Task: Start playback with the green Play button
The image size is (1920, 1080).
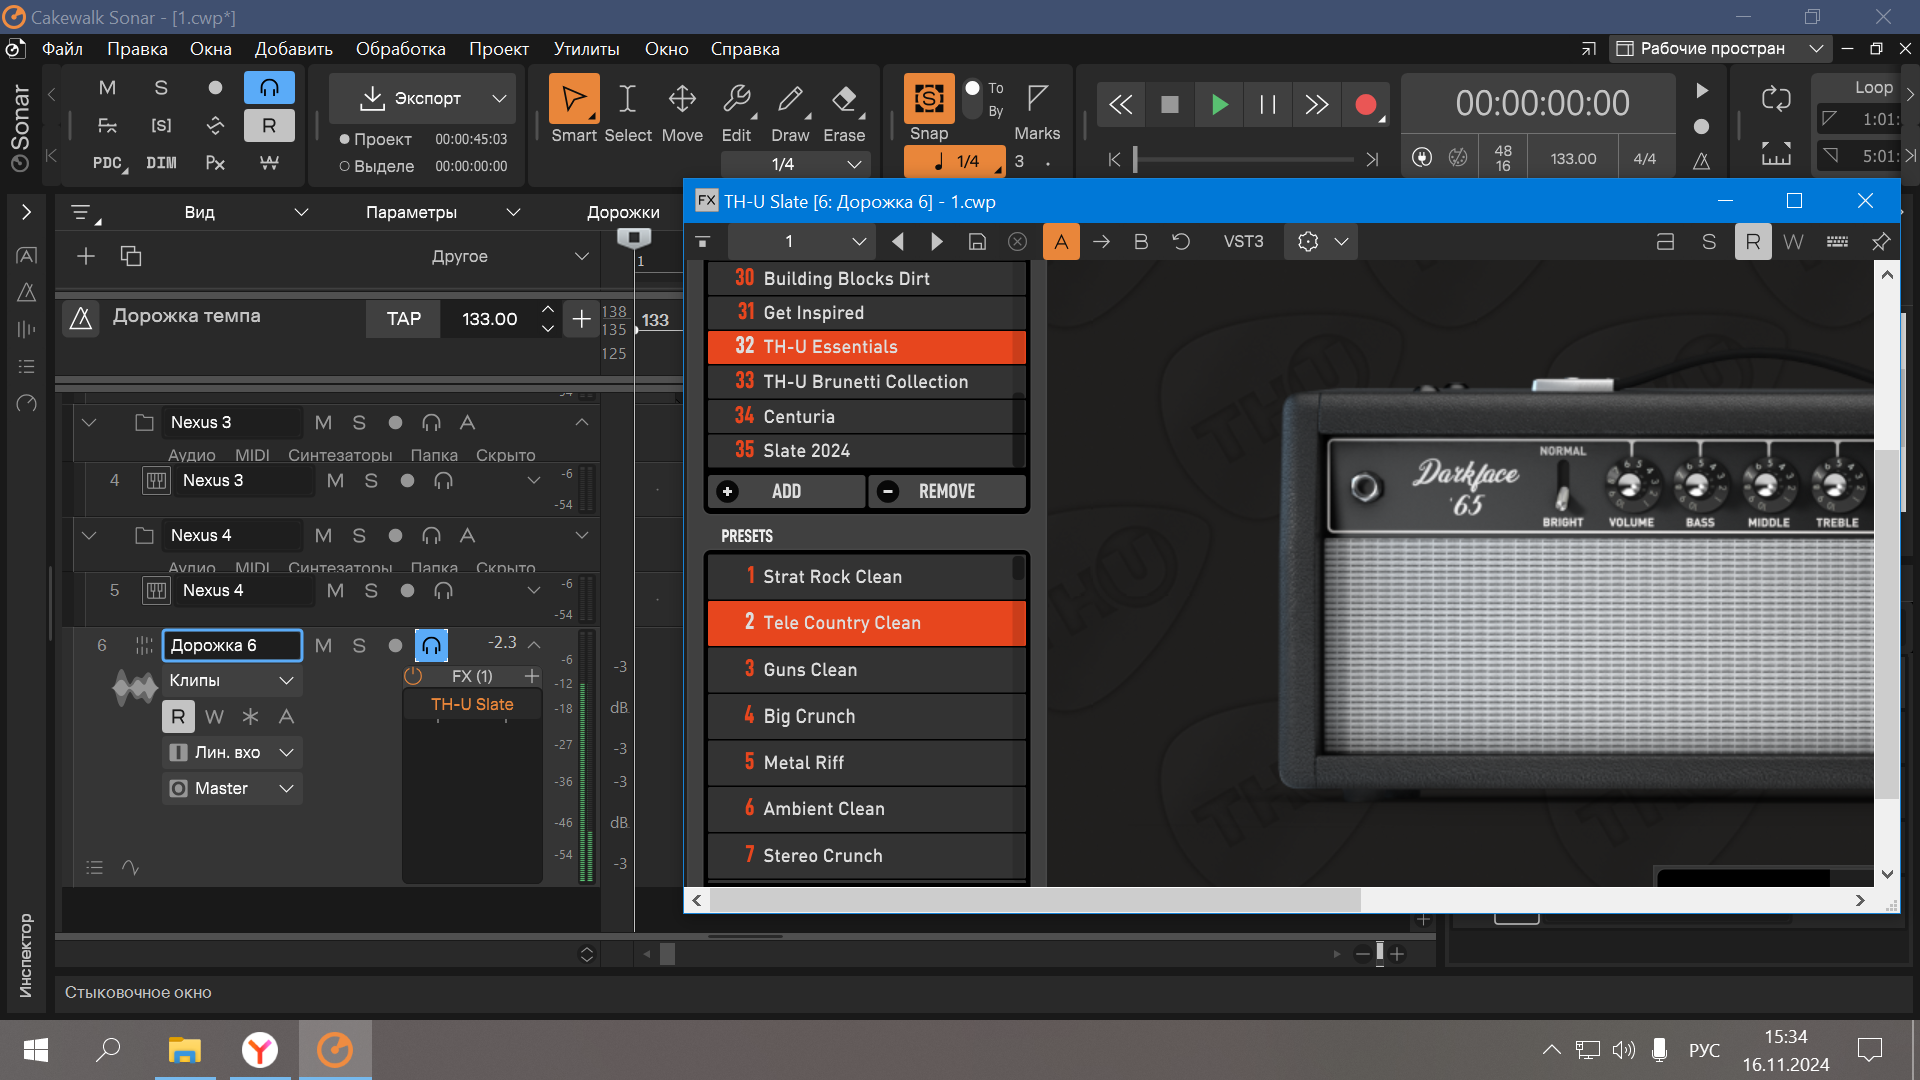Action: [1219, 104]
